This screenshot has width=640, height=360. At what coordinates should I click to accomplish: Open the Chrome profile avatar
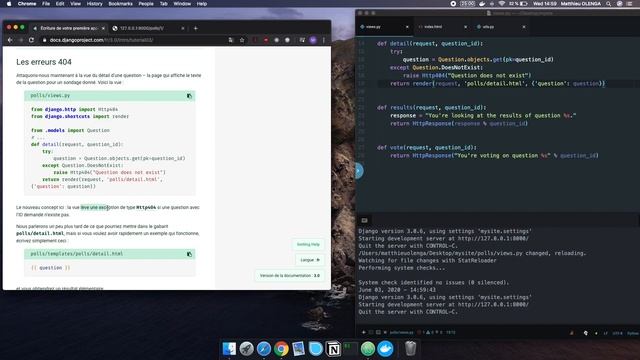click(313, 40)
